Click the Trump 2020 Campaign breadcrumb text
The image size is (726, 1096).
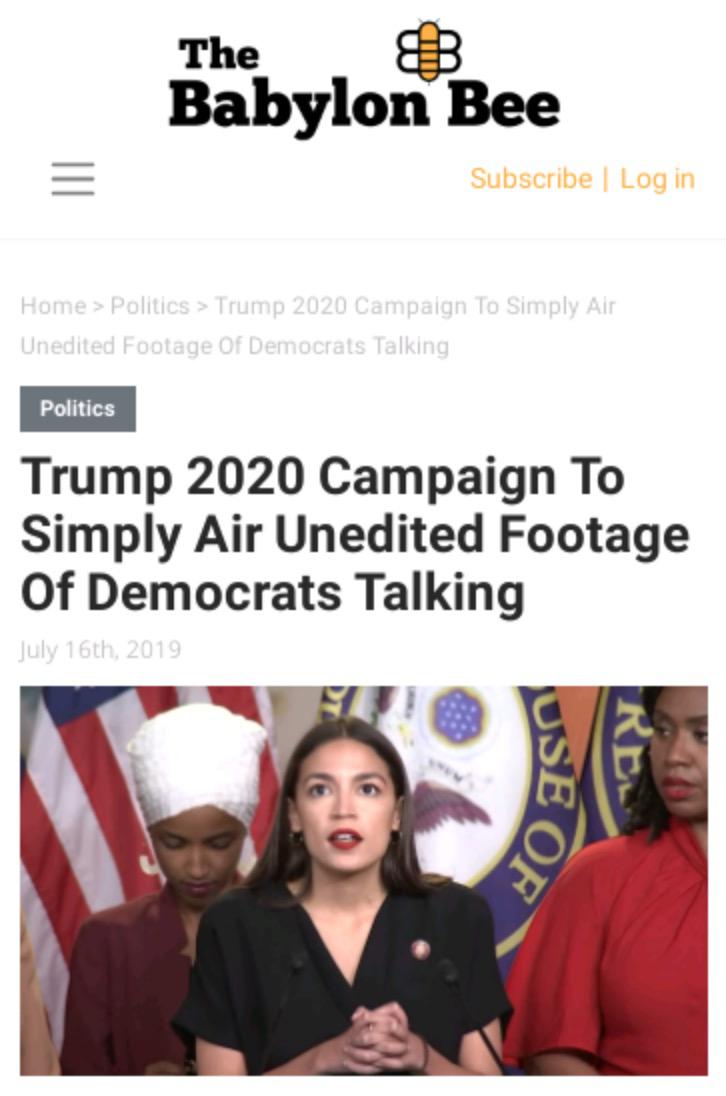415,306
